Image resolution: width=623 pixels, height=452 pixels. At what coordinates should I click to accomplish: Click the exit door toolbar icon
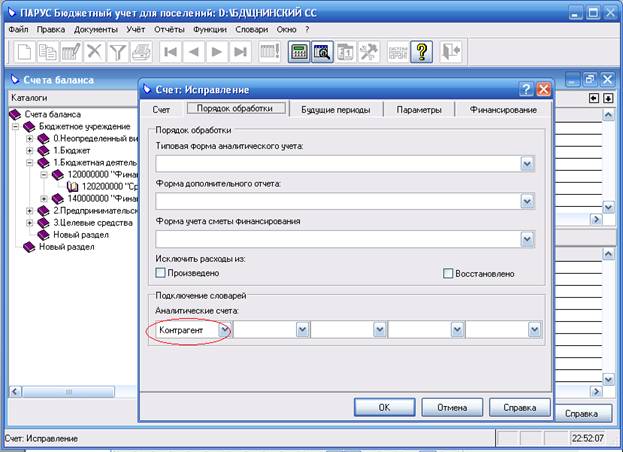451,52
